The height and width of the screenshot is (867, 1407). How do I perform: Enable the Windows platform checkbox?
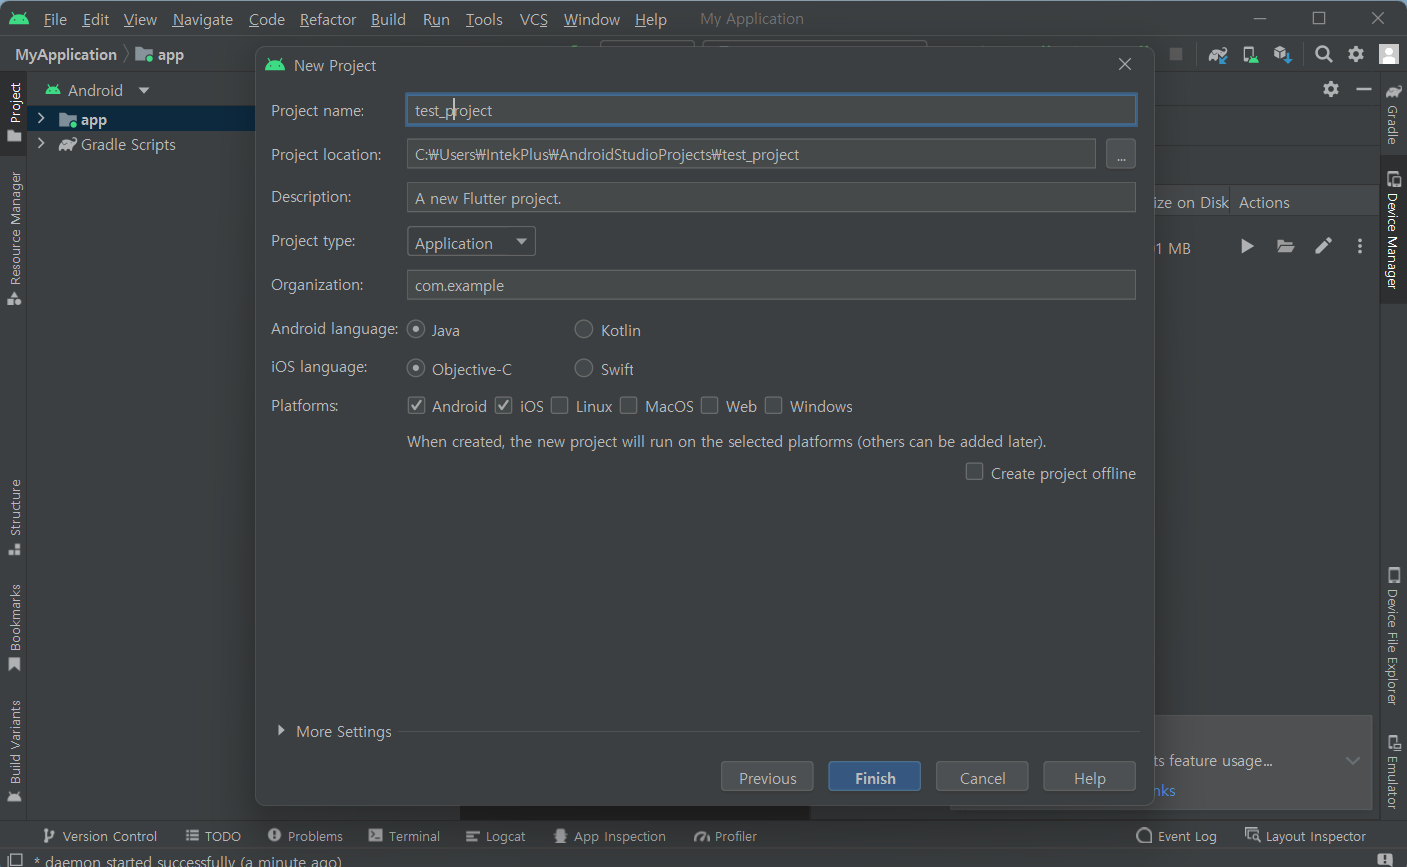pos(774,405)
